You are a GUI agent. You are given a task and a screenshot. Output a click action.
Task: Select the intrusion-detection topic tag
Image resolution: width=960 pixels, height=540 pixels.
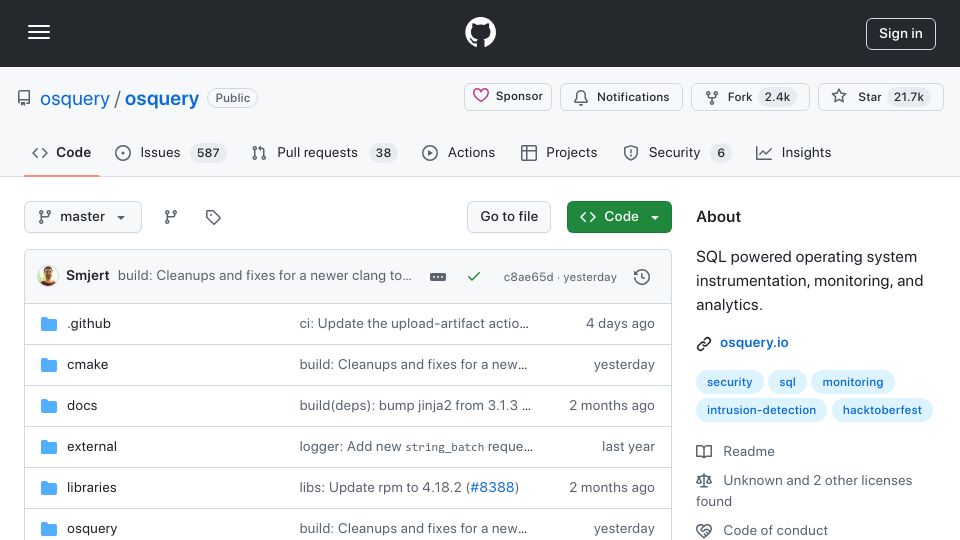(x=761, y=410)
